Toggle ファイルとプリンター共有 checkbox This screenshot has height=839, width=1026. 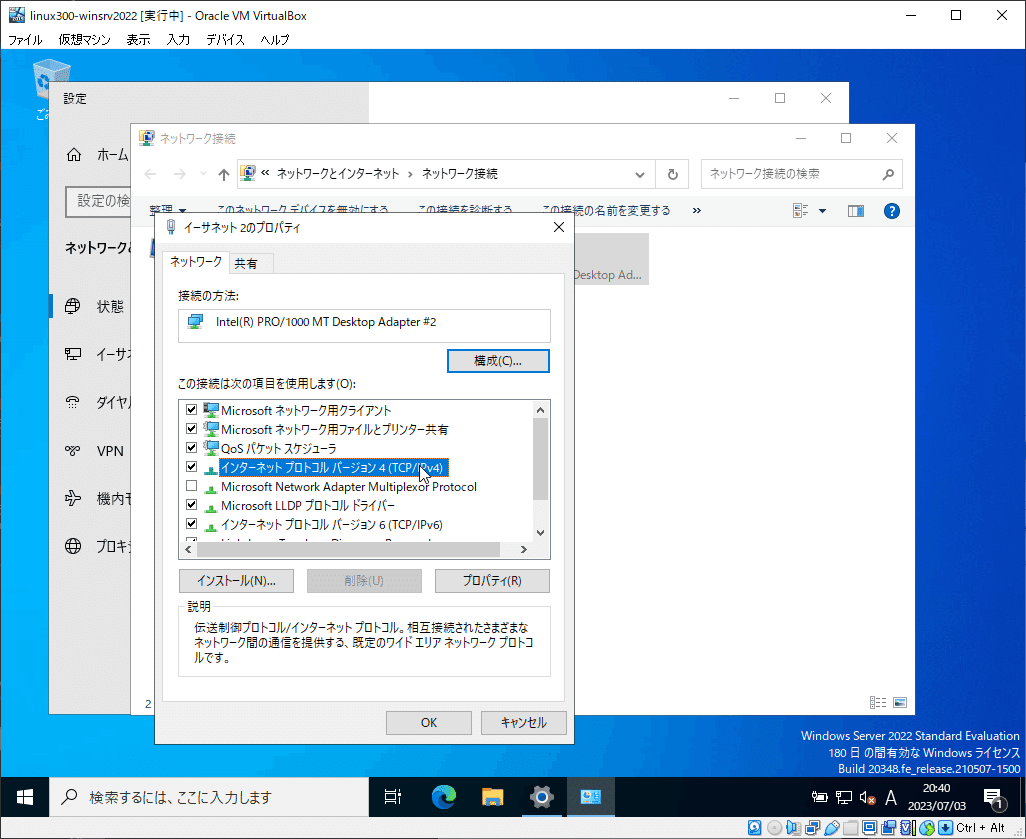point(191,429)
